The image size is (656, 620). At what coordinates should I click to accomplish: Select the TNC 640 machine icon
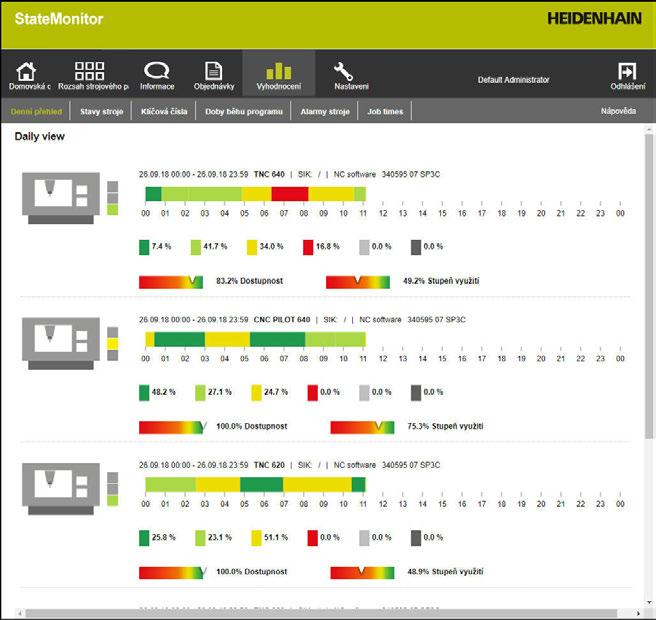(x=61, y=198)
